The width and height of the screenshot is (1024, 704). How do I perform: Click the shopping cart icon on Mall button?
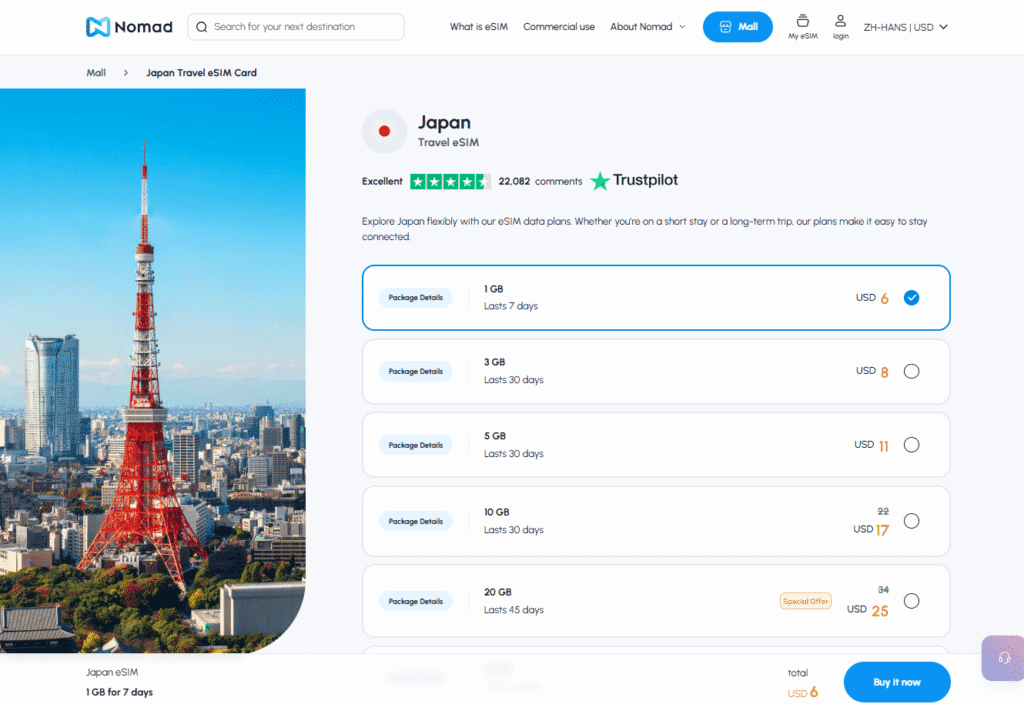click(x=724, y=26)
